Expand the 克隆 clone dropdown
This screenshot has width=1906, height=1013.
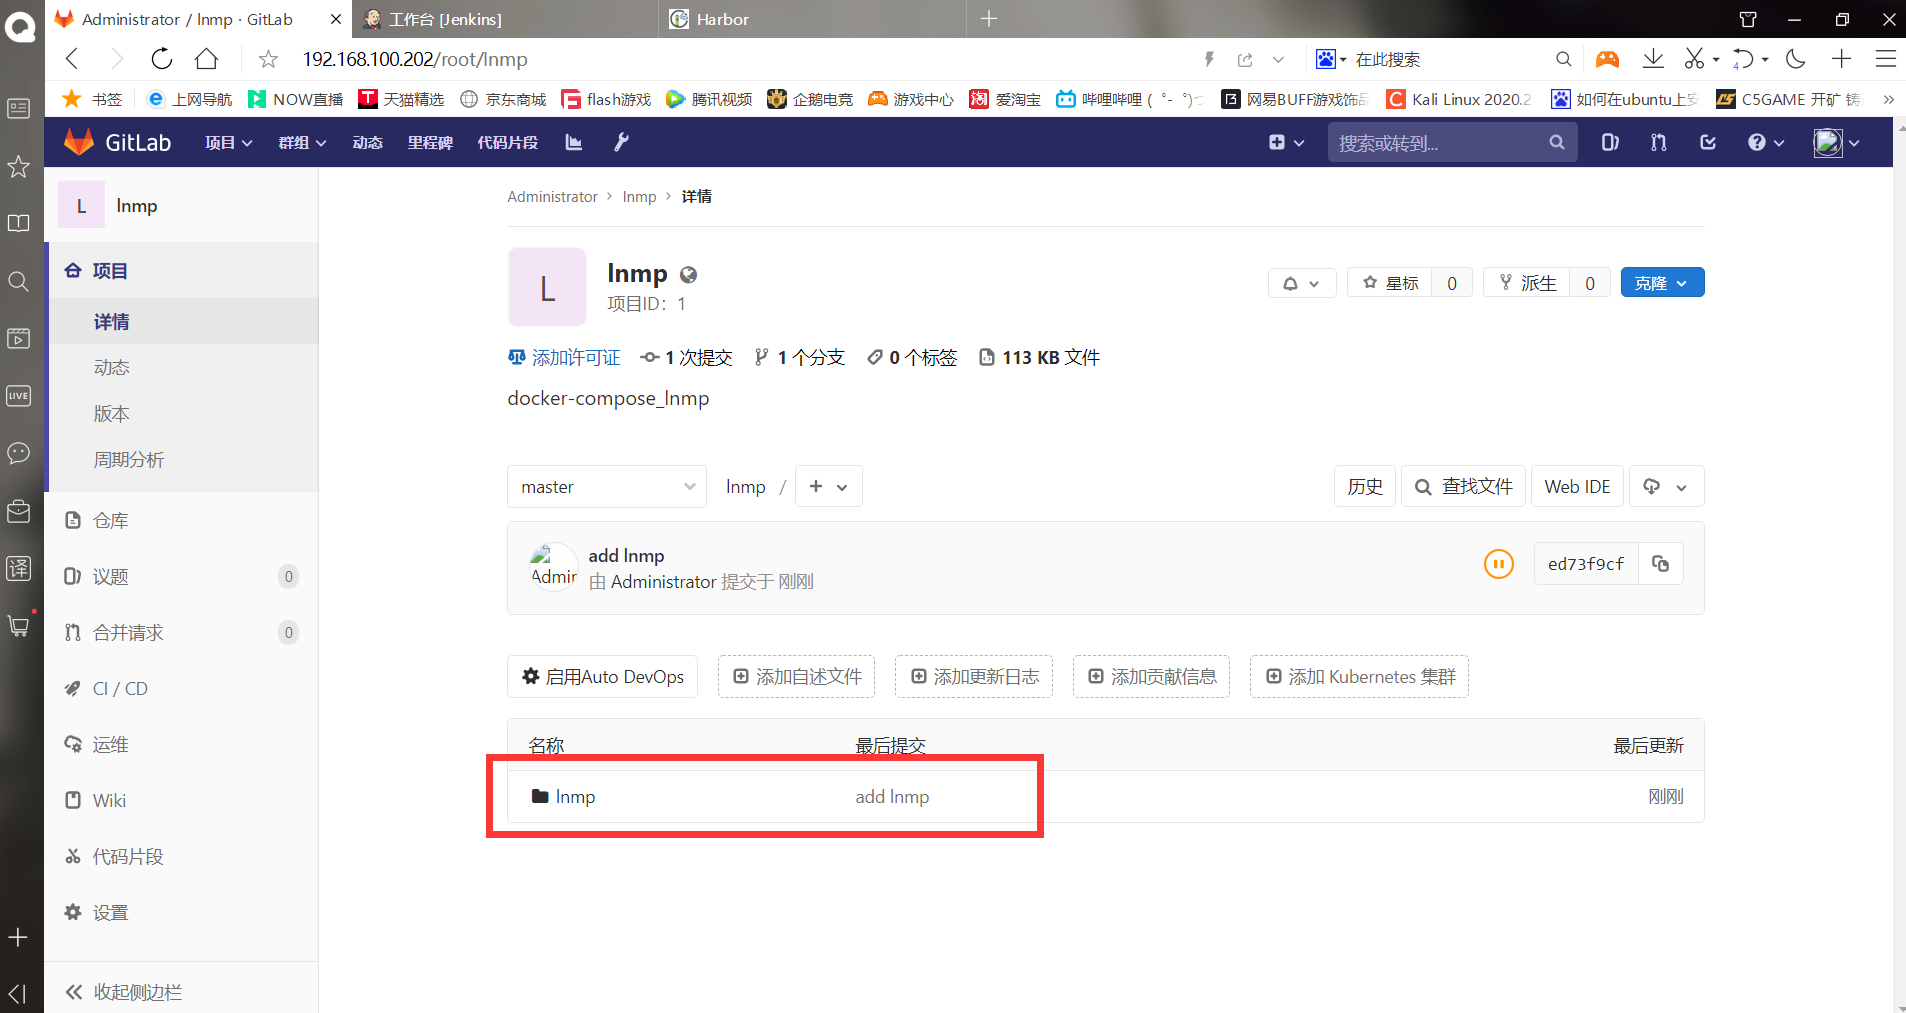click(1661, 282)
